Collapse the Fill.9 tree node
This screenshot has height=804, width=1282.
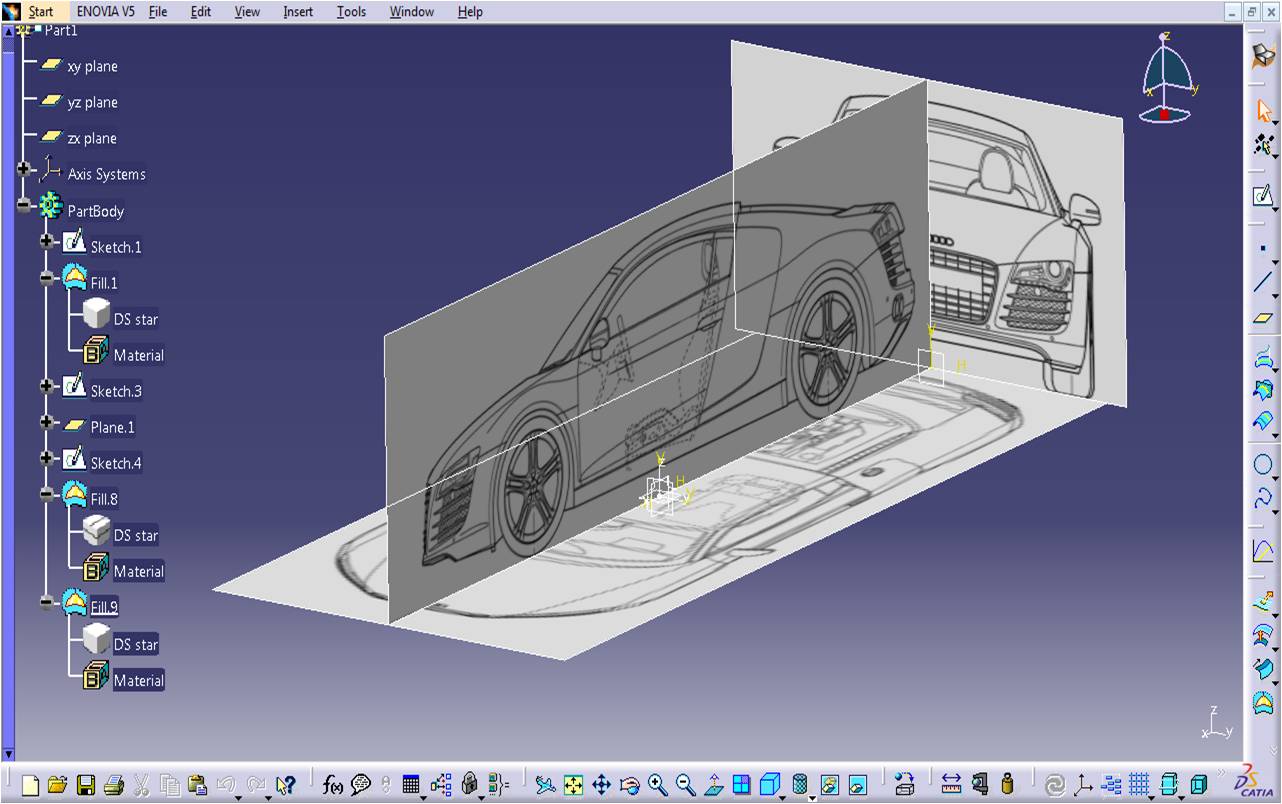coord(47,602)
